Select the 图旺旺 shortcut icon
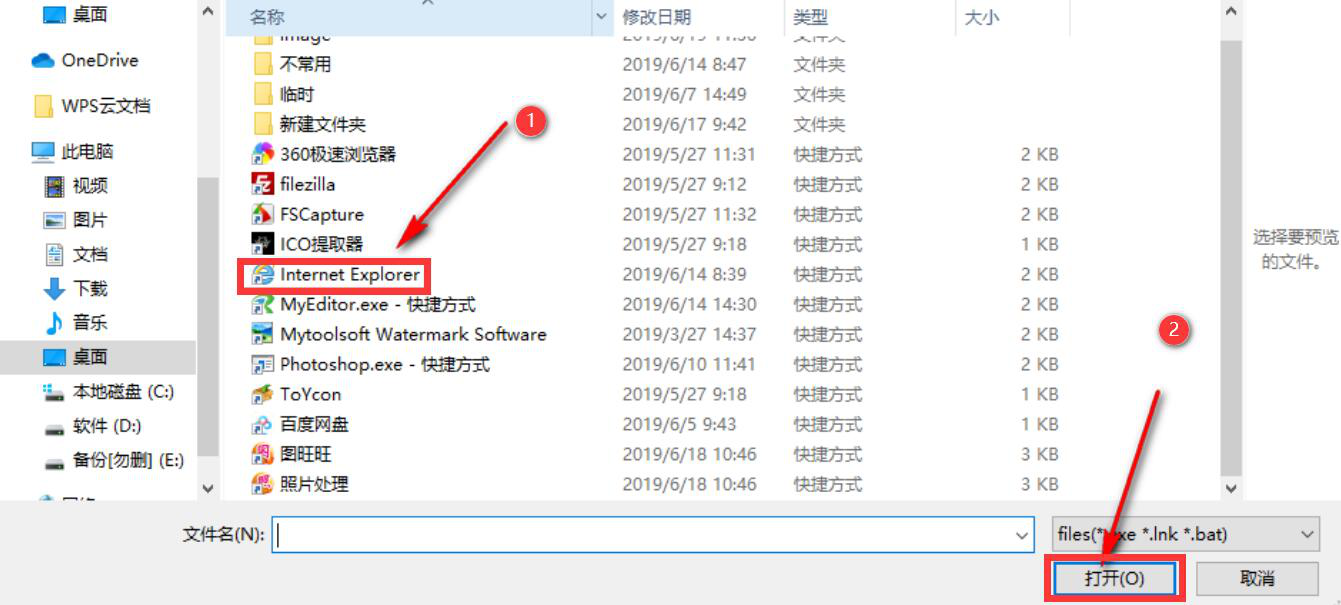The width and height of the screenshot is (1341, 605). pos(263,454)
